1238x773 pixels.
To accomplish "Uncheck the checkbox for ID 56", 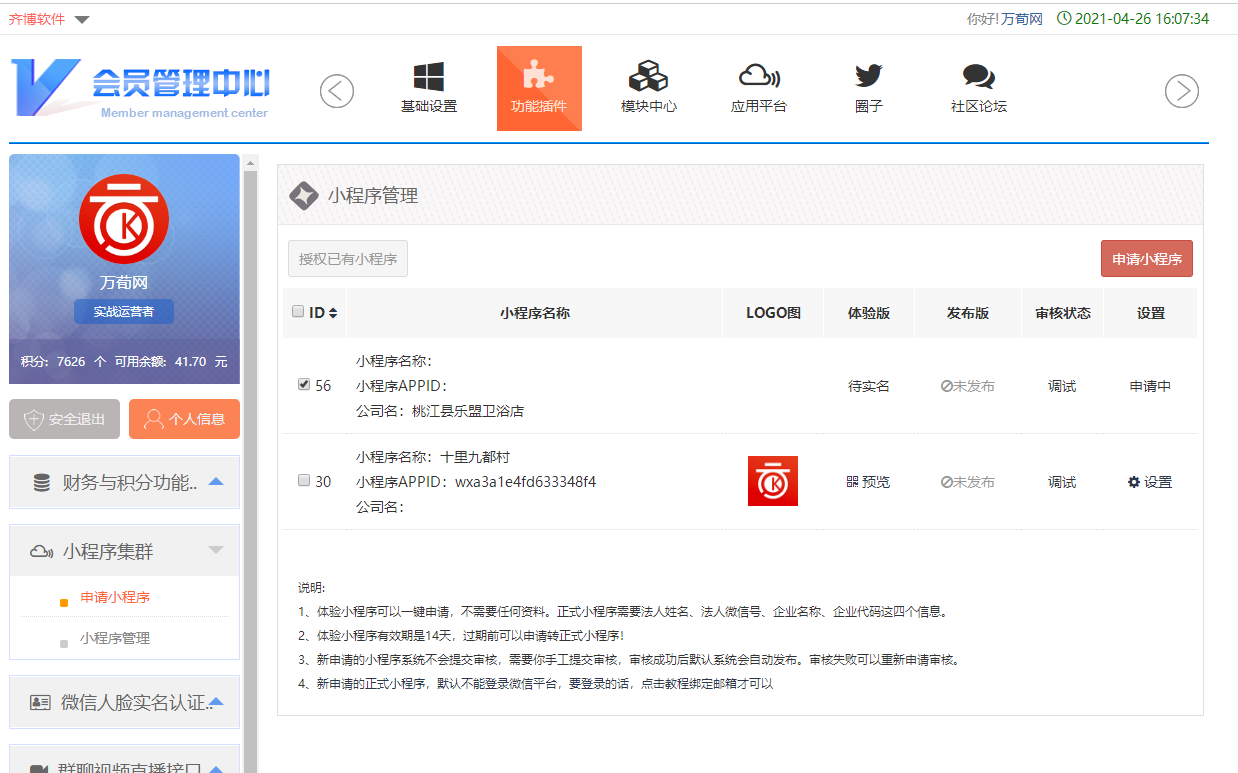I will (304, 384).
